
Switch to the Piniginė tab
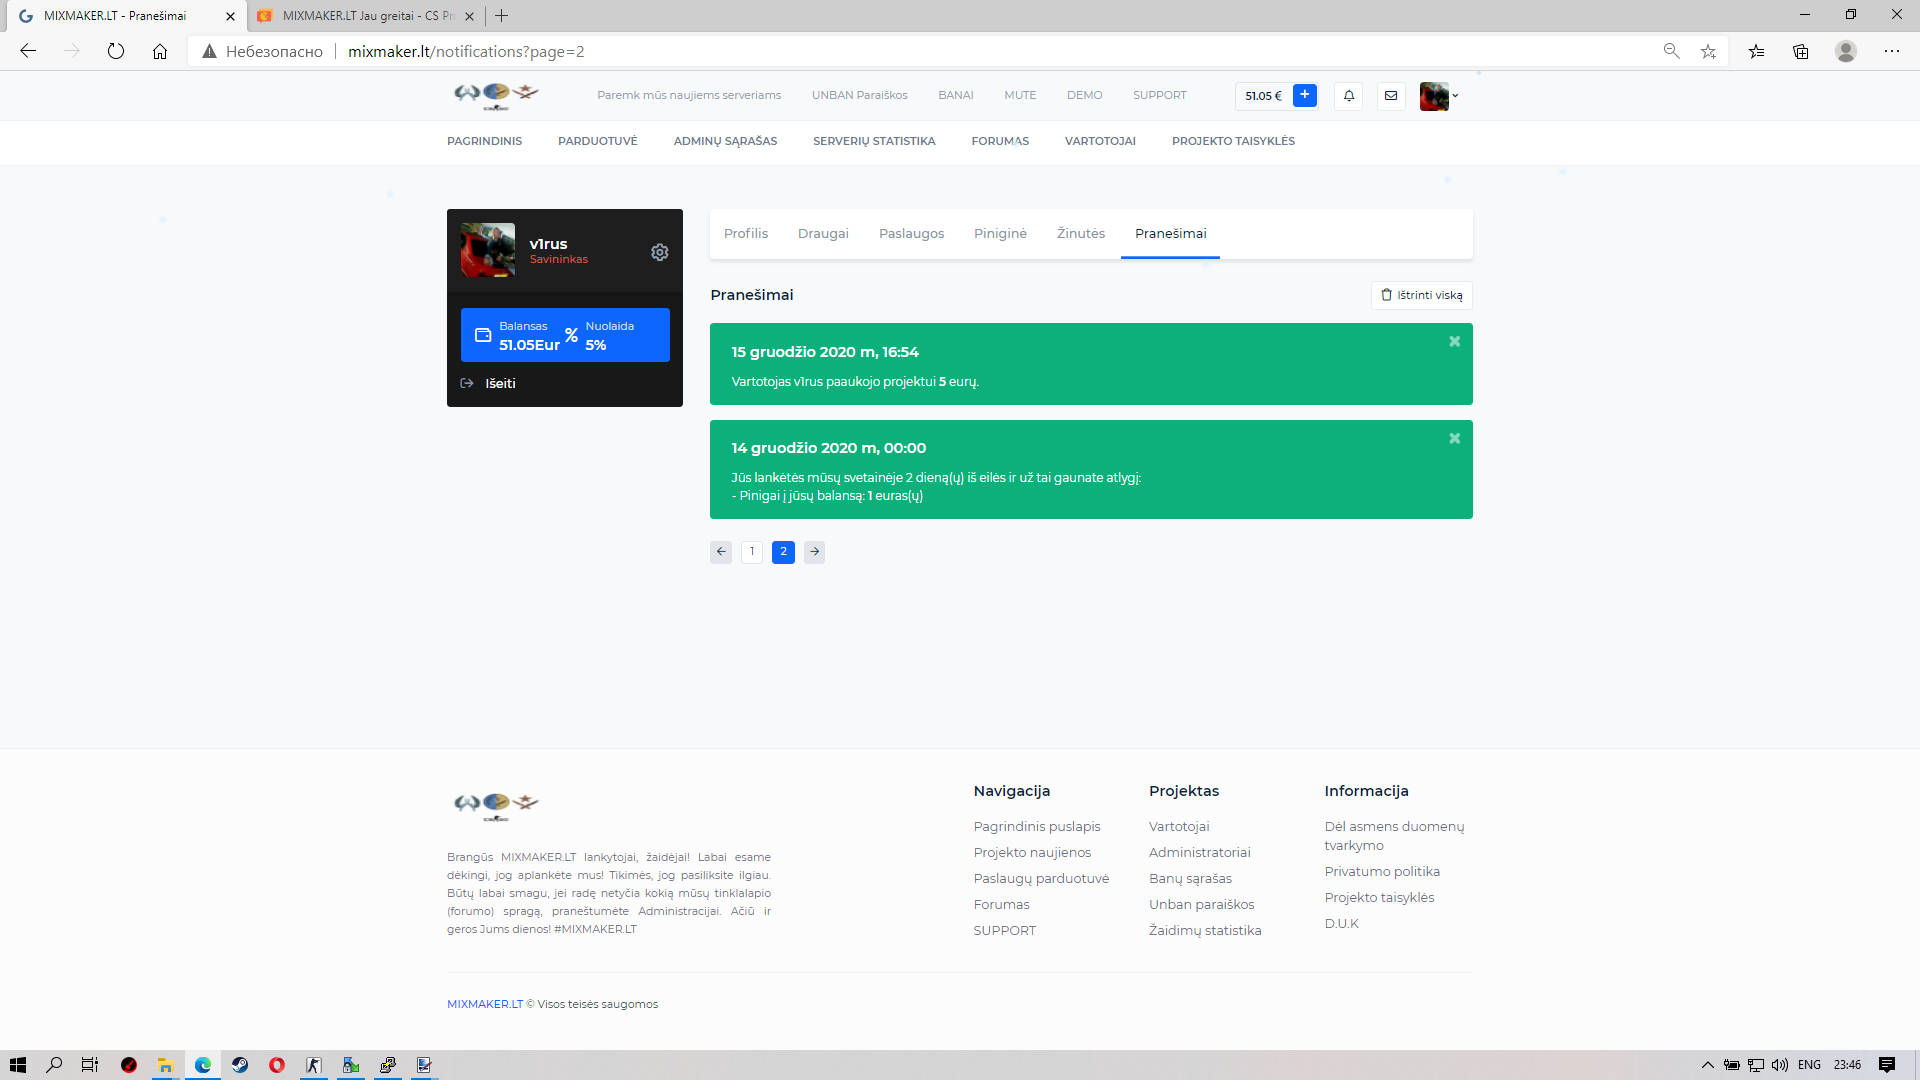[1000, 234]
